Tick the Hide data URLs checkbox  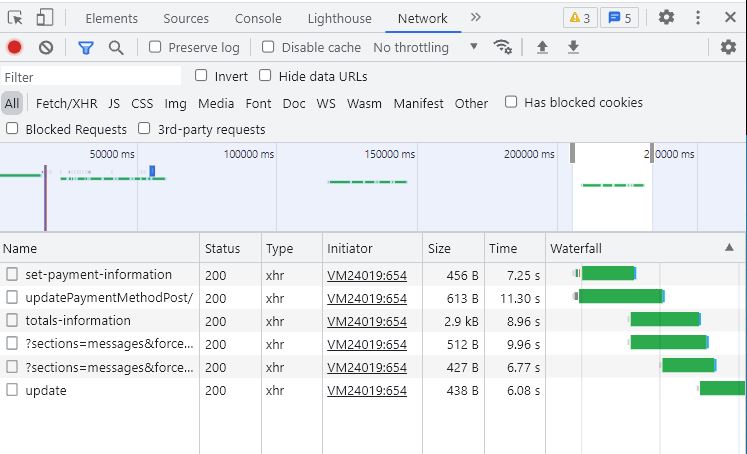265,76
